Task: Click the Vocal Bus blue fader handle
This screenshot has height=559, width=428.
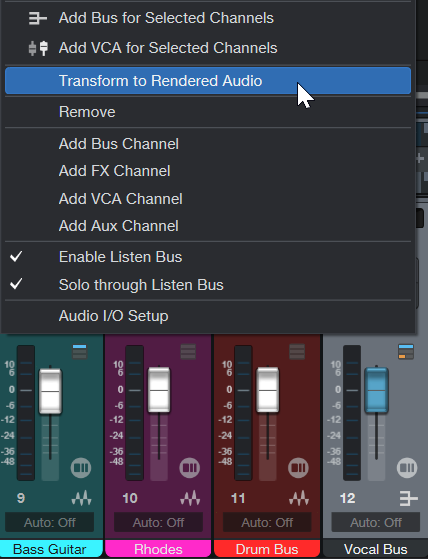Action: pos(376,390)
